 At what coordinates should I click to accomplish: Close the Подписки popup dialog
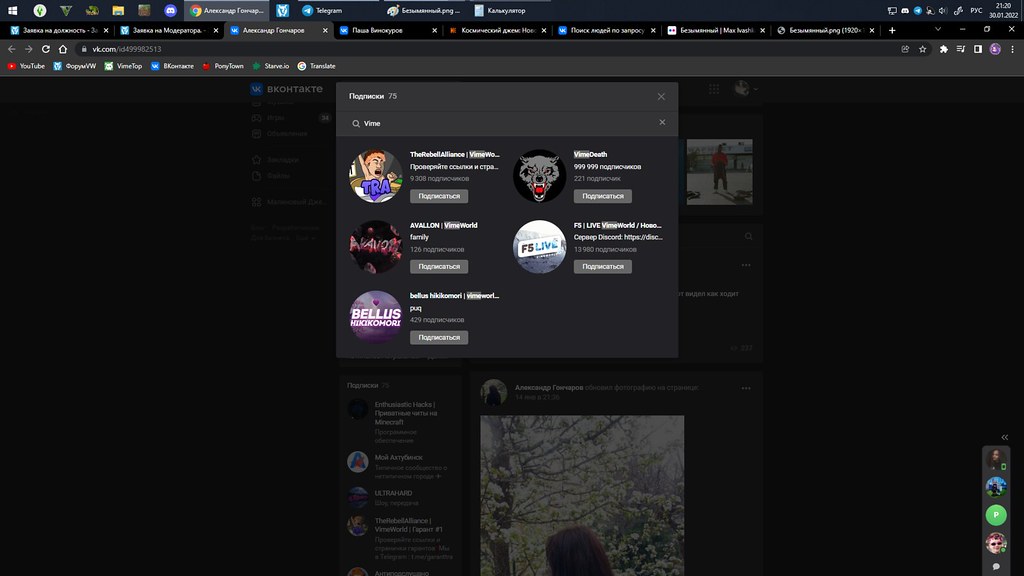[661, 97]
